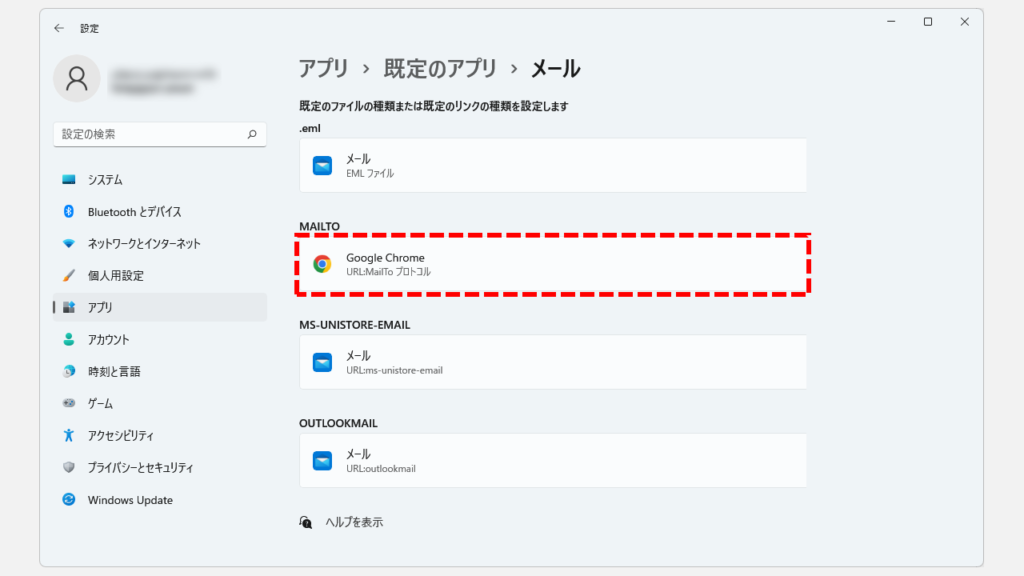
Task: Click the Windows Update sidebar icon
Action: coord(69,500)
